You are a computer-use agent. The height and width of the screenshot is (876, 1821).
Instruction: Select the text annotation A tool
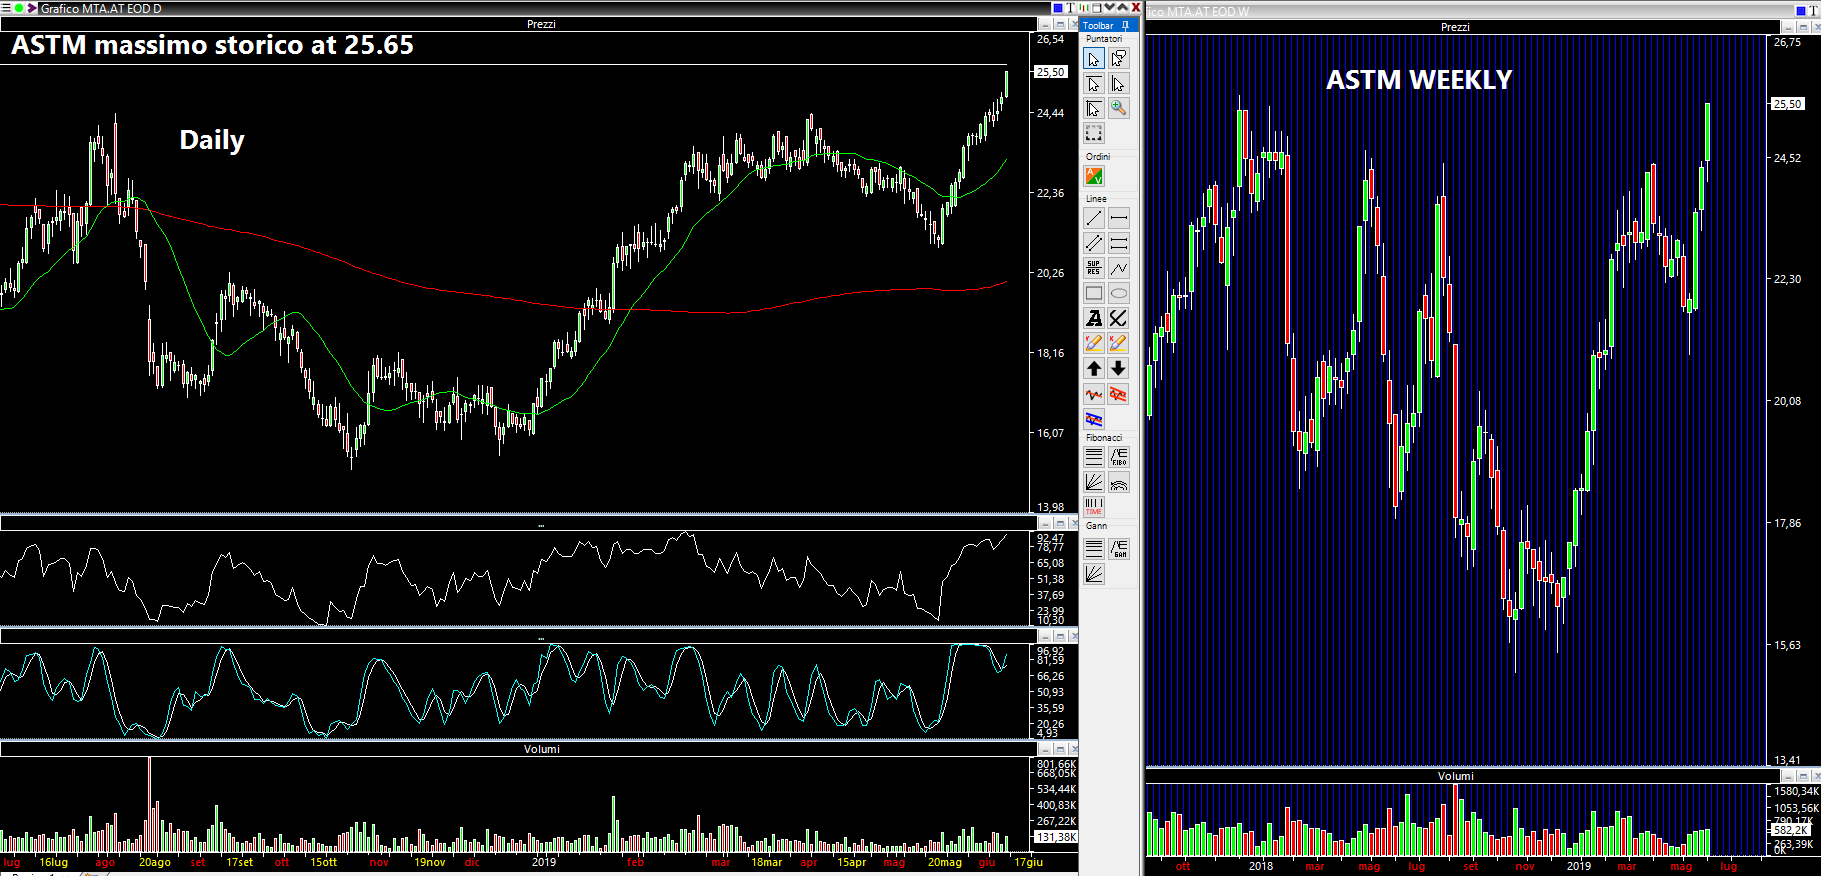click(x=1094, y=318)
